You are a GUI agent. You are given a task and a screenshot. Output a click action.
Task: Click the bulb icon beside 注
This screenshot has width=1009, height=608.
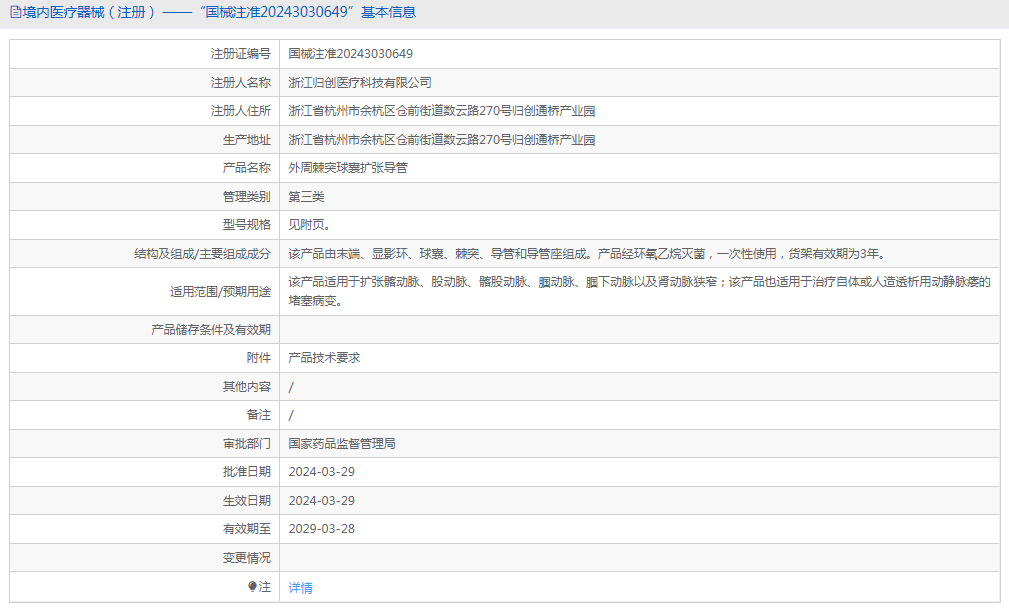pyautogui.click(x=252, y=586)
